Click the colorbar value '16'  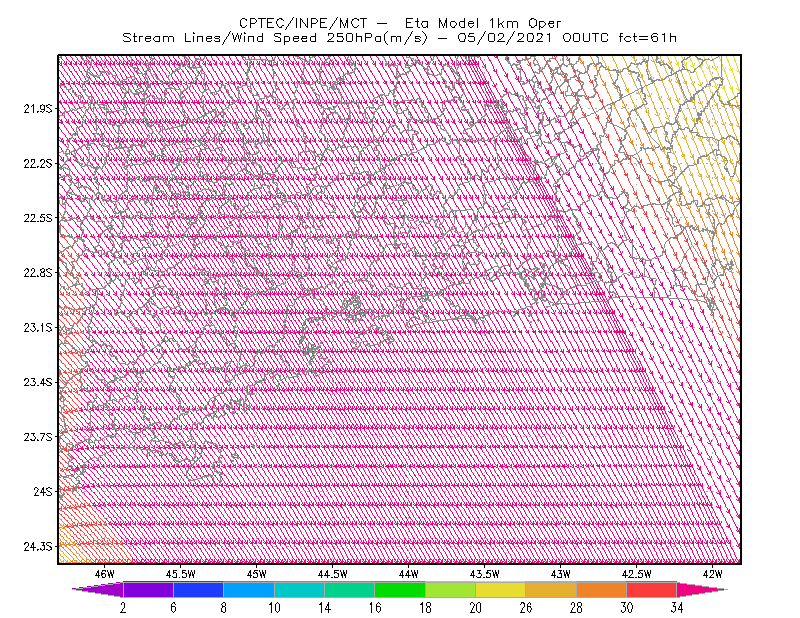(x=375, y=608)
